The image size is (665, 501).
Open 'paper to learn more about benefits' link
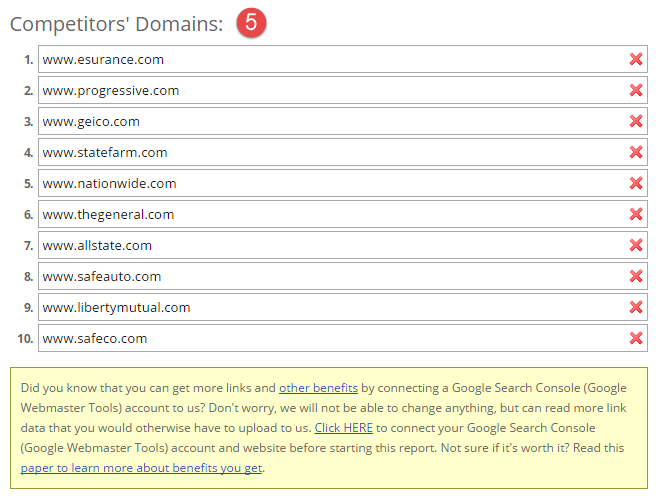(x=141, y=468)
